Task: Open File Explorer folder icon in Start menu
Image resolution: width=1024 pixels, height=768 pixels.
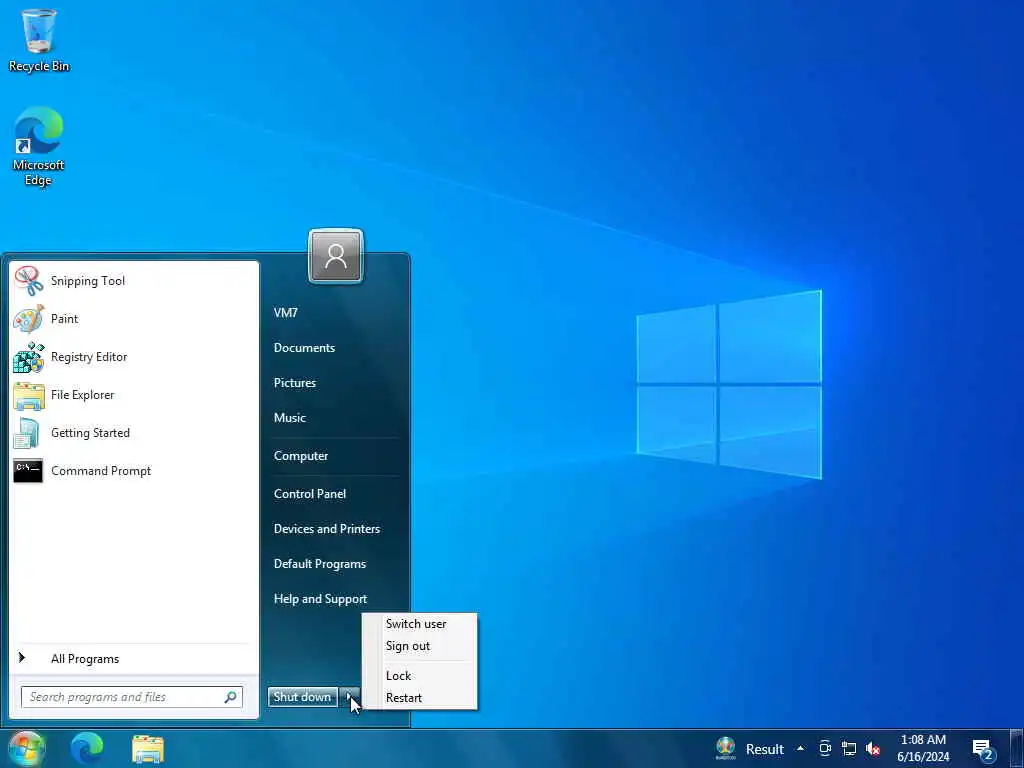Action: [x=29, y=395]
